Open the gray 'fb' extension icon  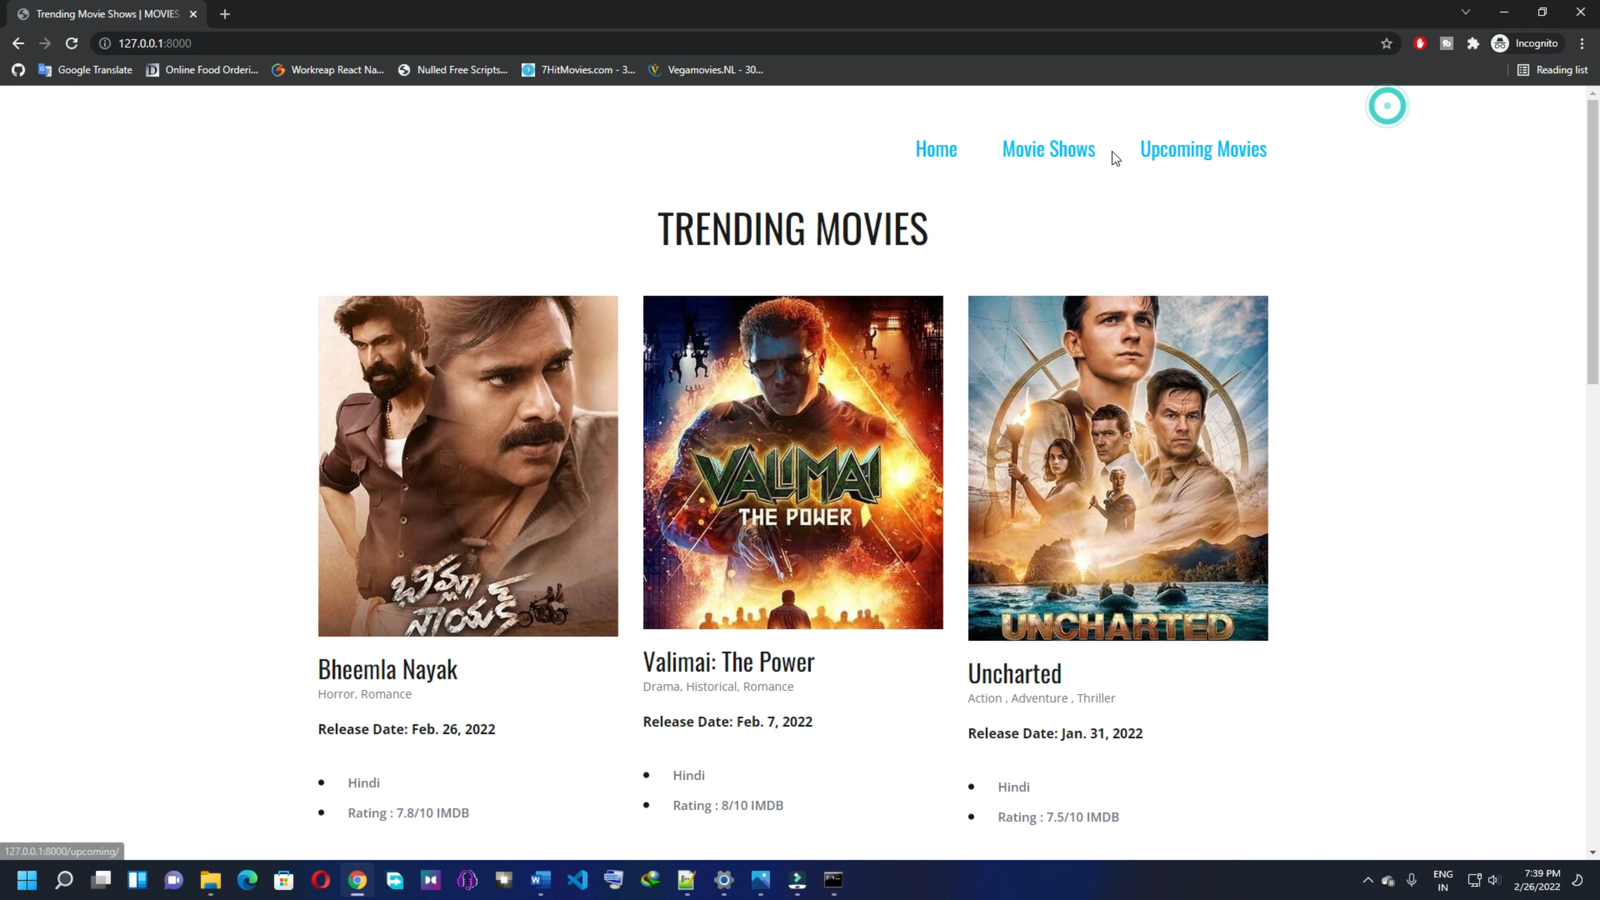click(1446, 43)
